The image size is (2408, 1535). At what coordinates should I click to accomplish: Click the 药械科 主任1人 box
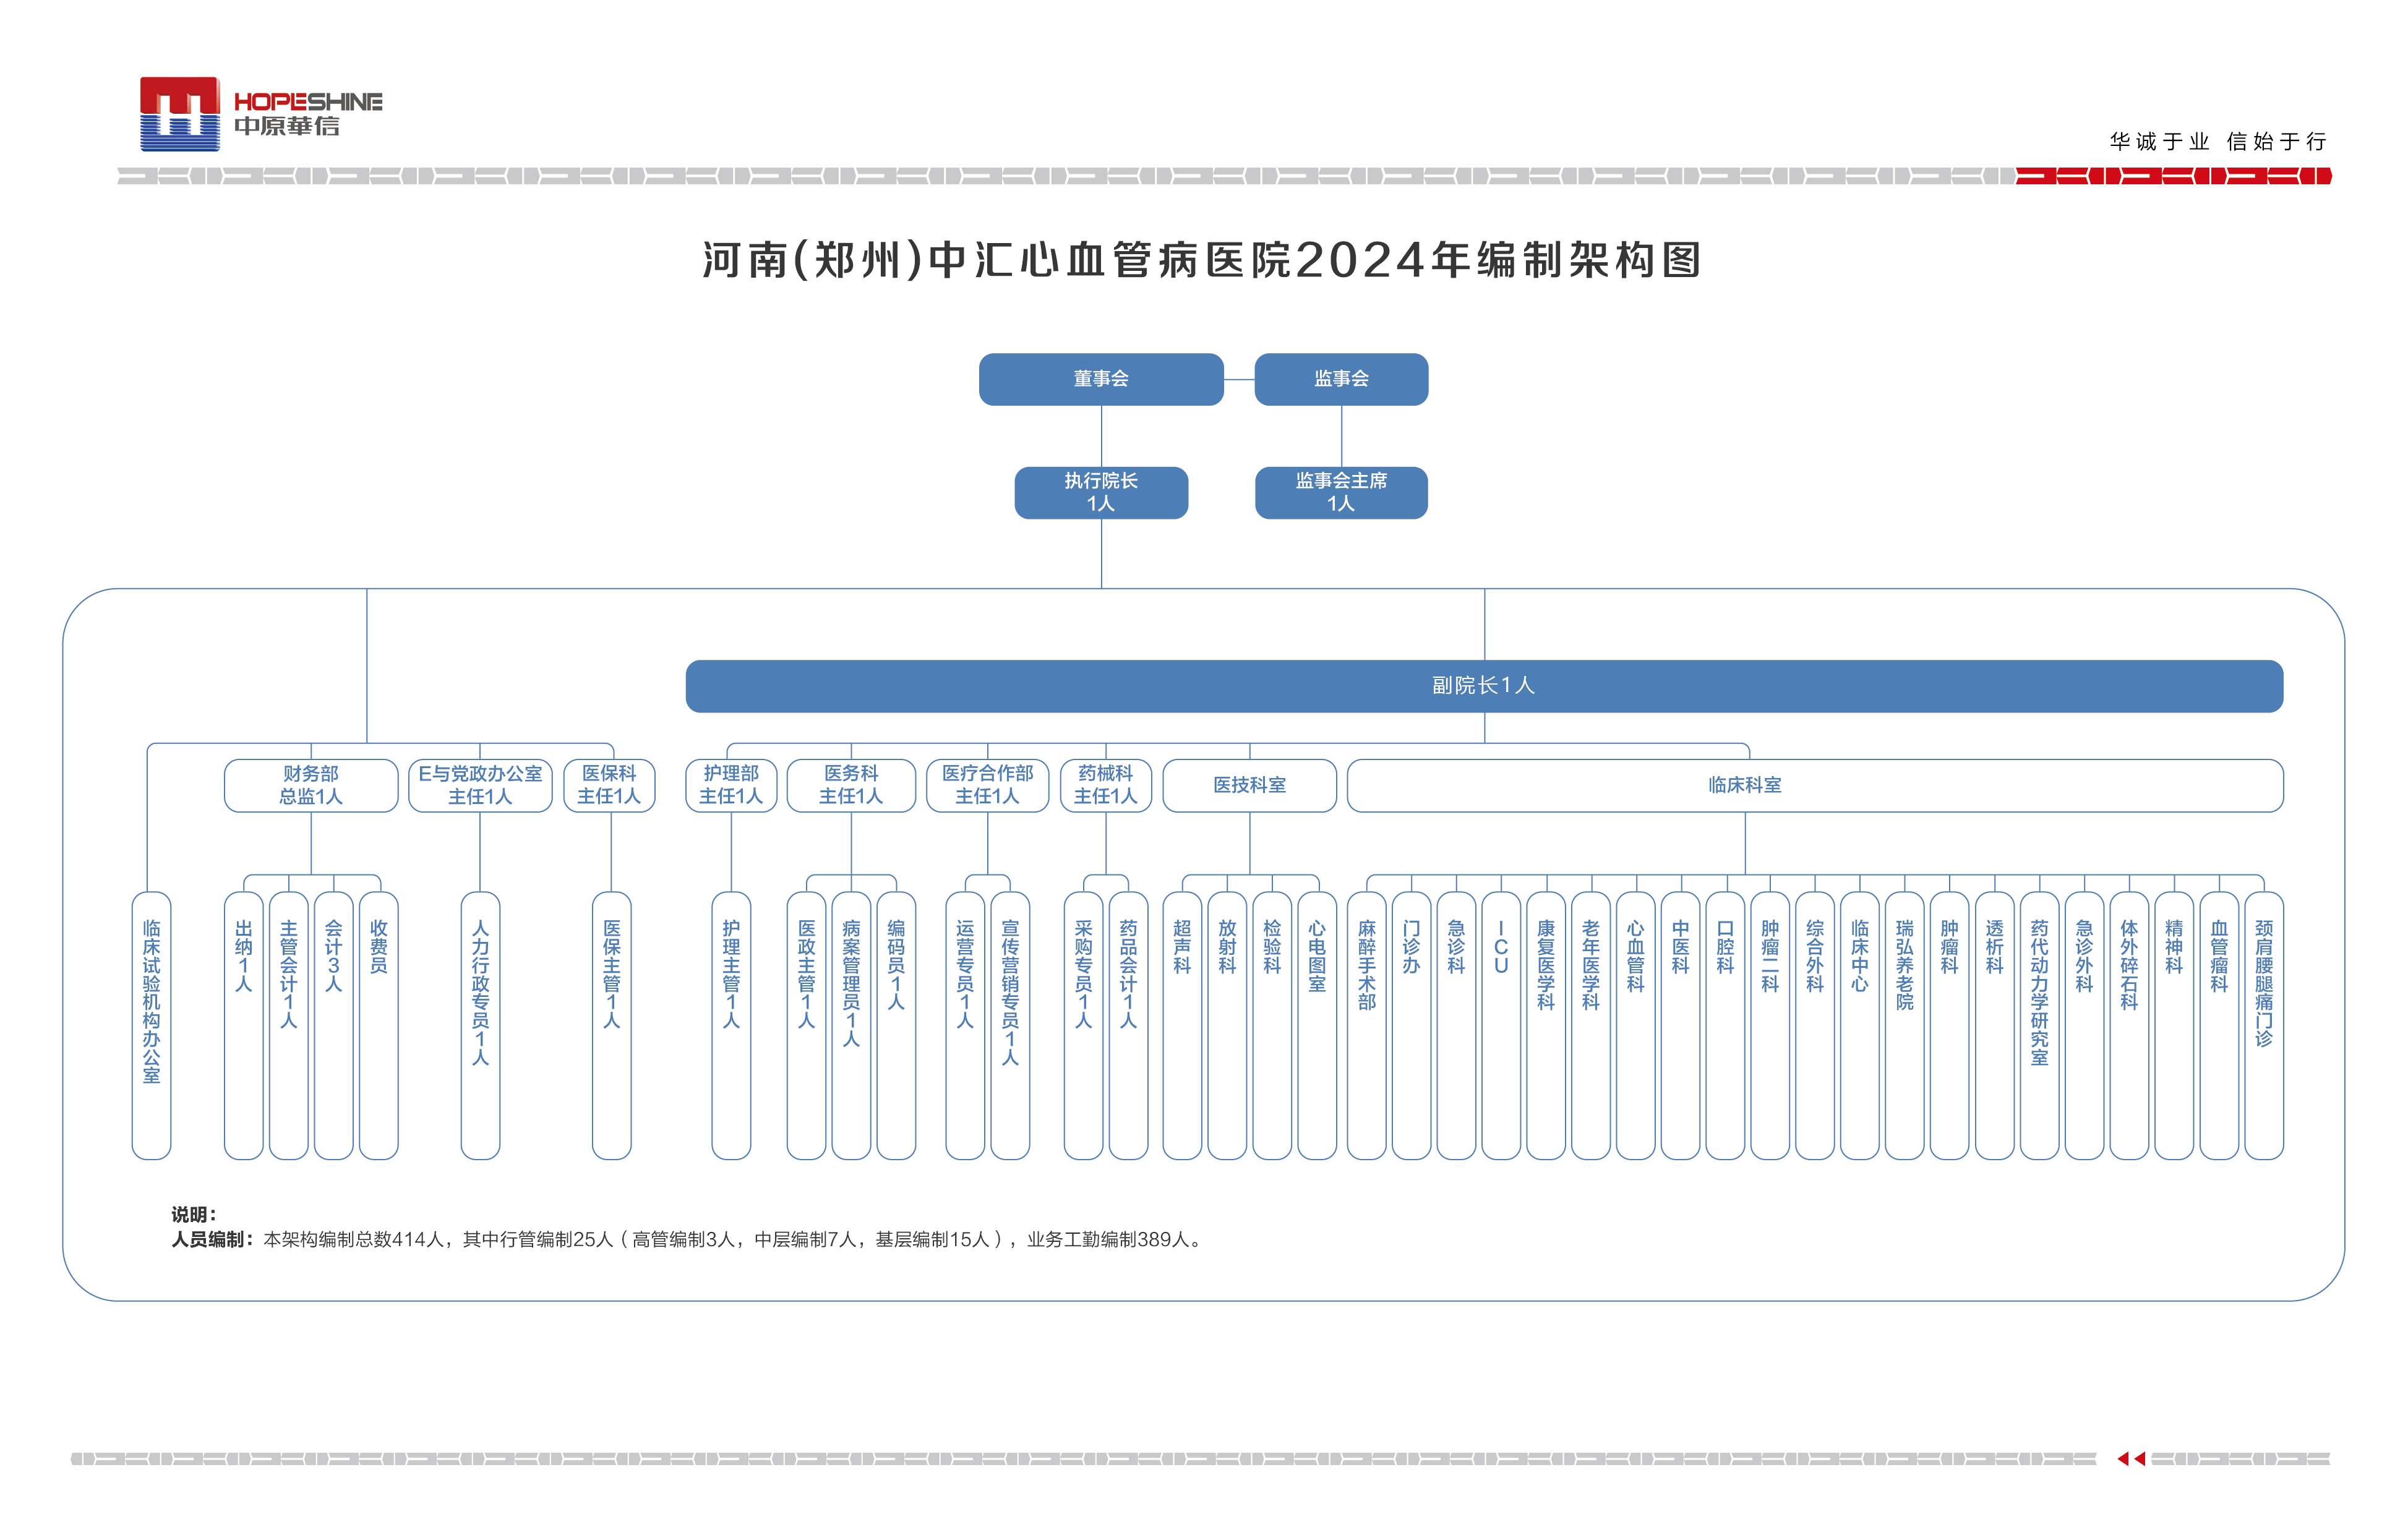pos(1106,785)
